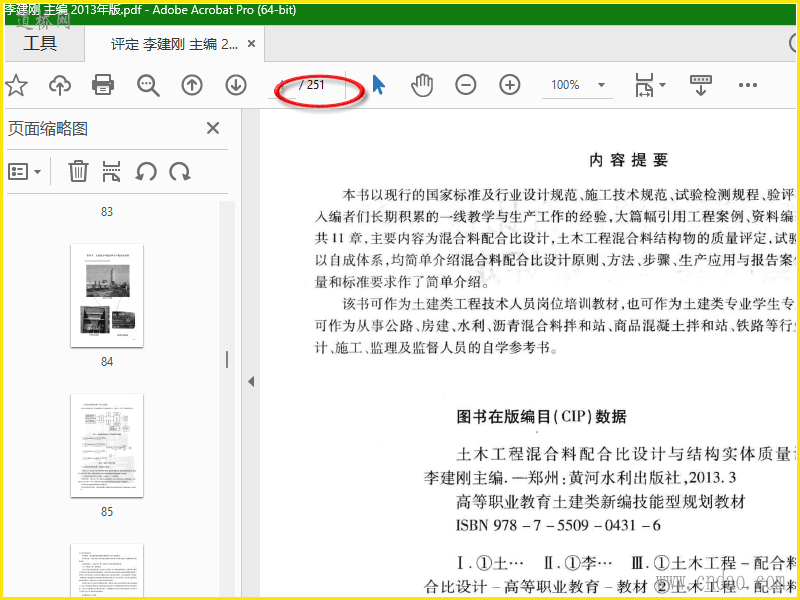
Task: Select the page 84 thumbnail
Action: 107,295
